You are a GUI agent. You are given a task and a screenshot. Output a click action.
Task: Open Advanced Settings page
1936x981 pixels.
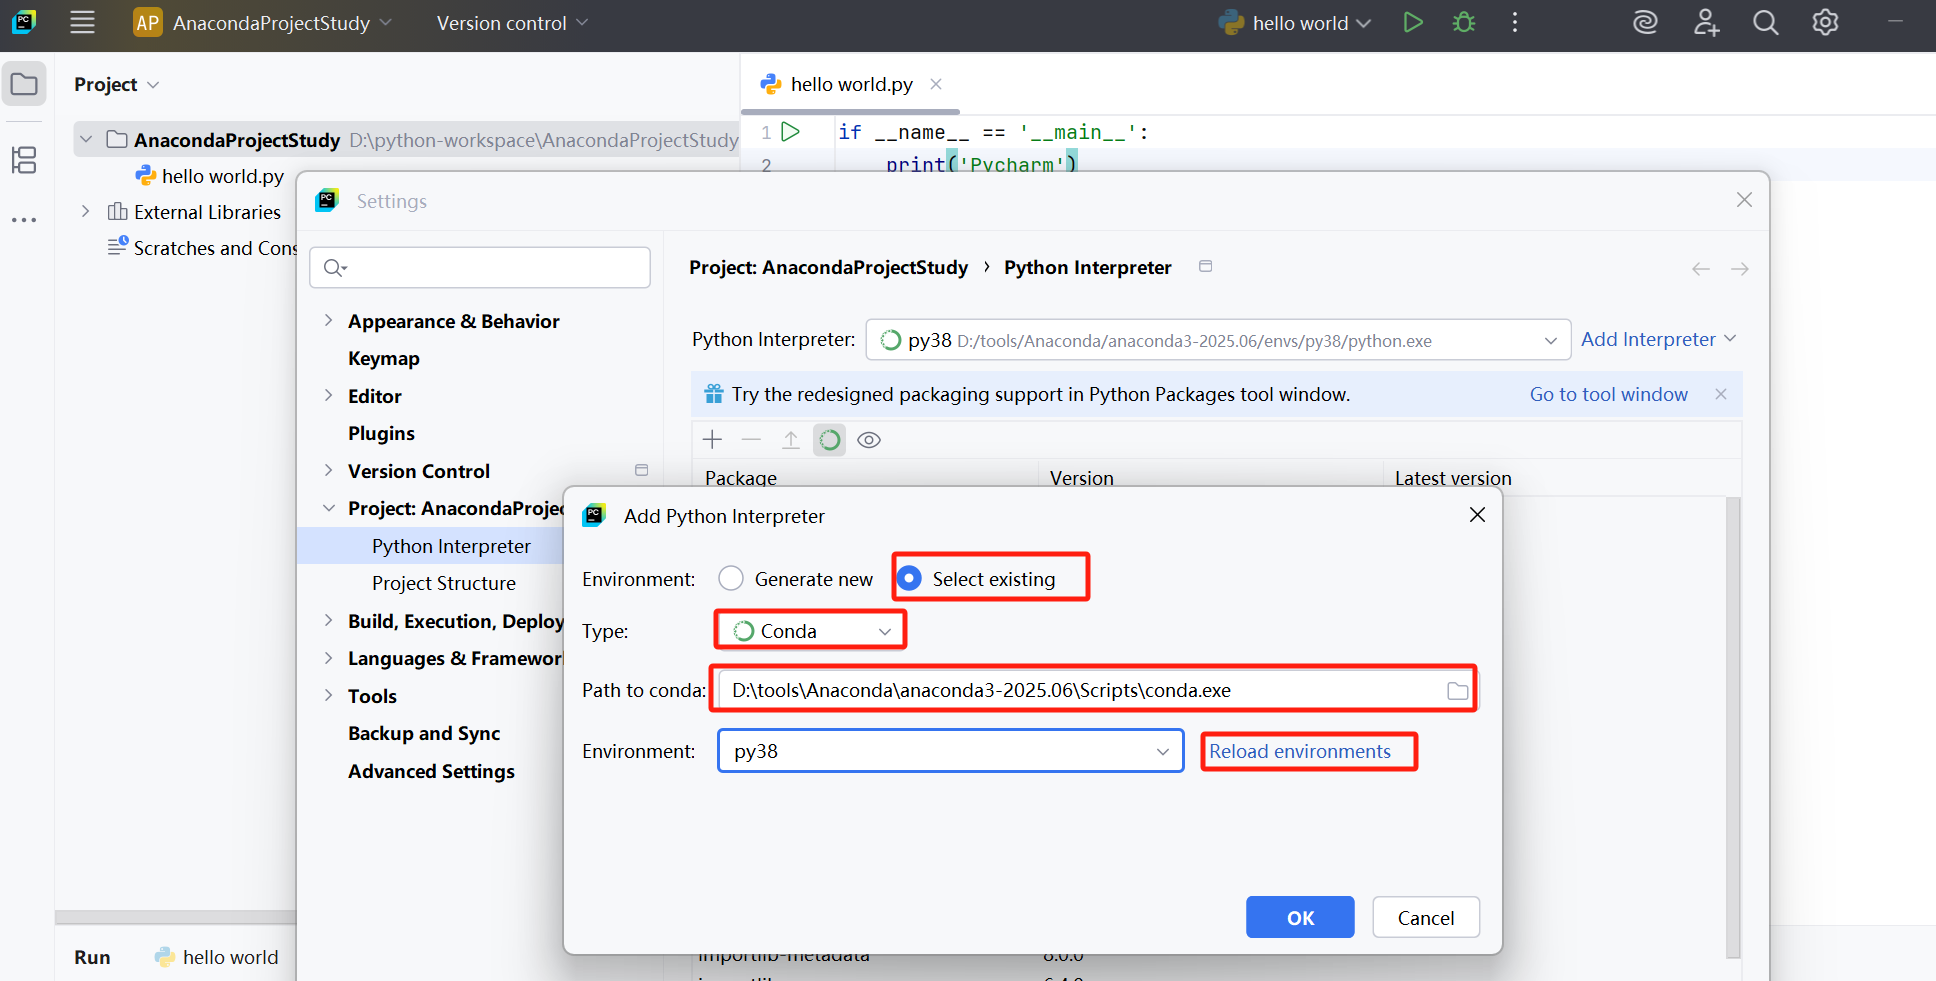click(x=431, y=771)
